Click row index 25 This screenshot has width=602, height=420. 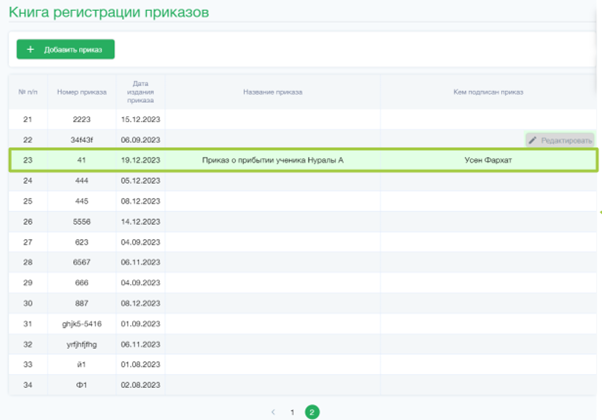28,201
